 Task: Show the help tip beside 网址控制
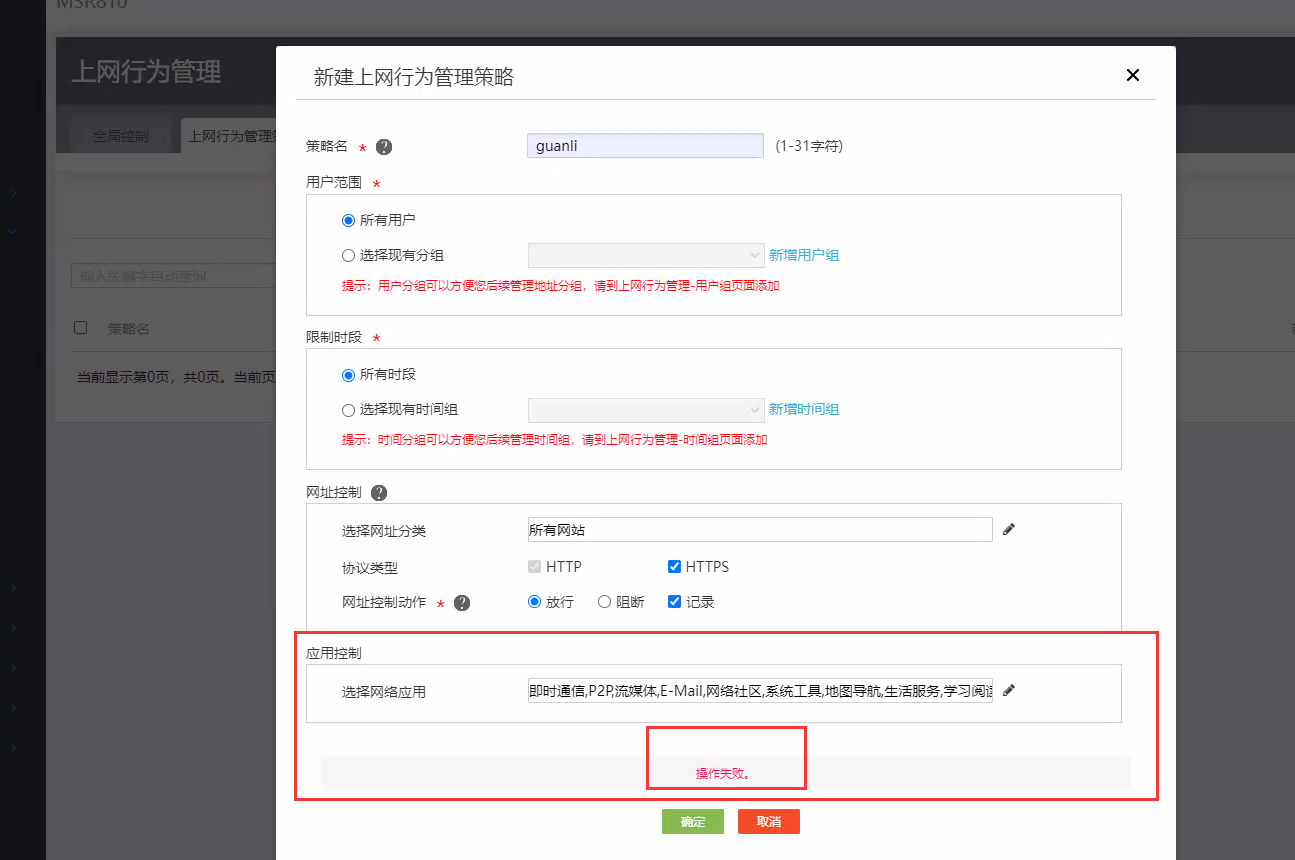(x=378, y=493)
